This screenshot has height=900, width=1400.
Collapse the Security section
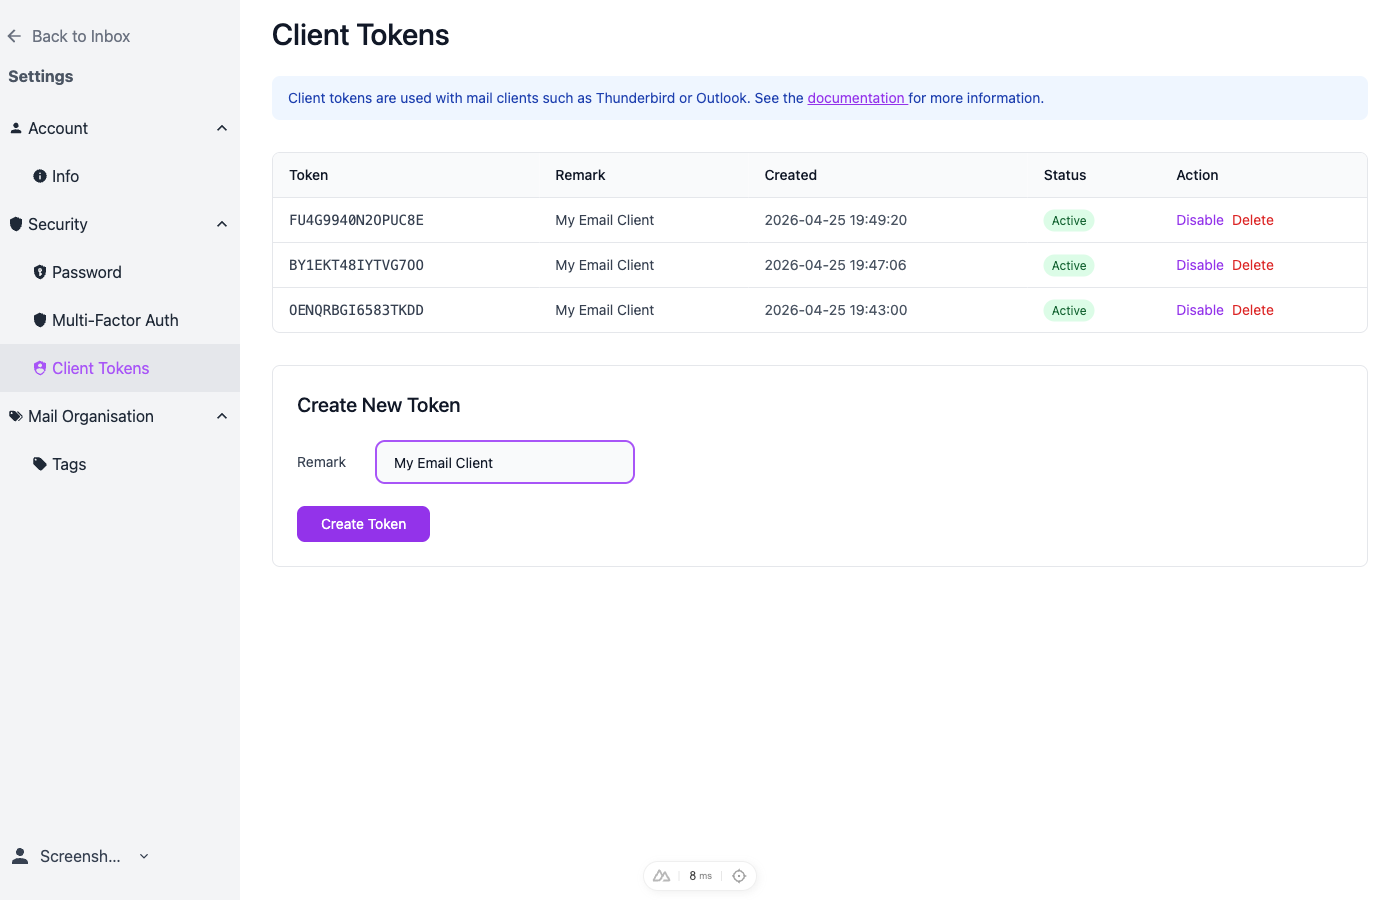coord(221,224)
